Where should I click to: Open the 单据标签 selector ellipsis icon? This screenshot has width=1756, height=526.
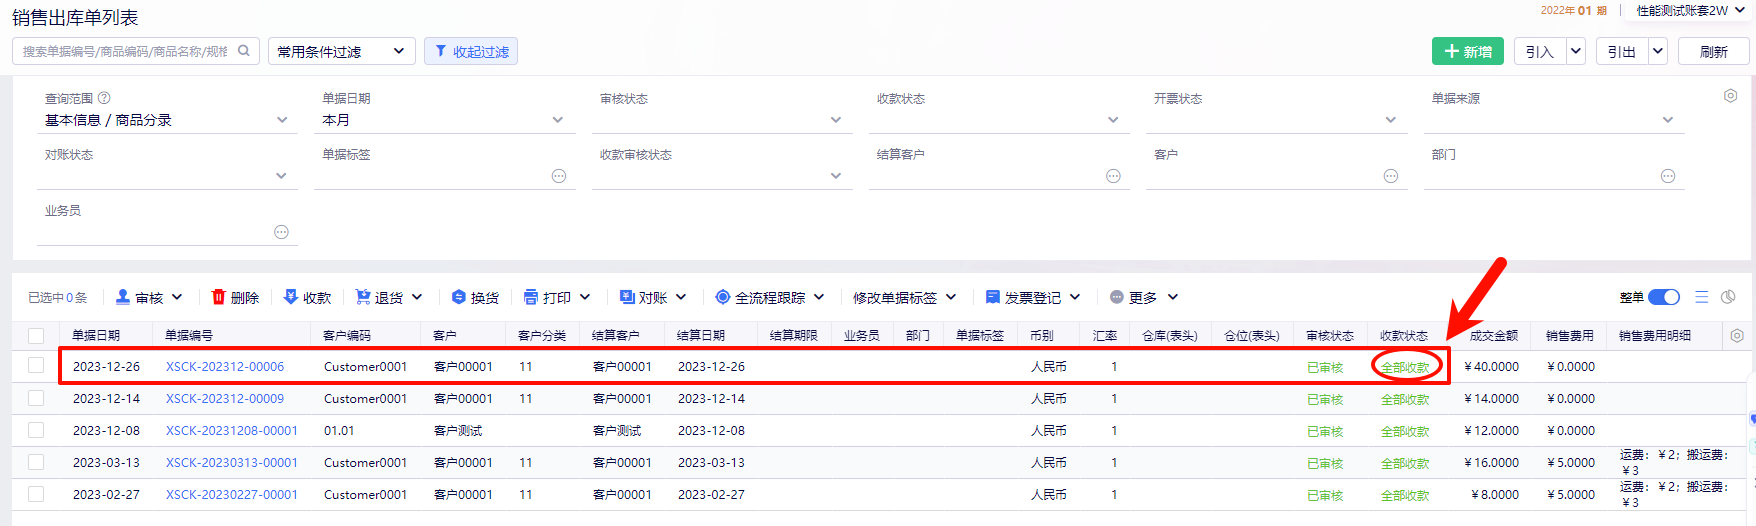[559, 176]
